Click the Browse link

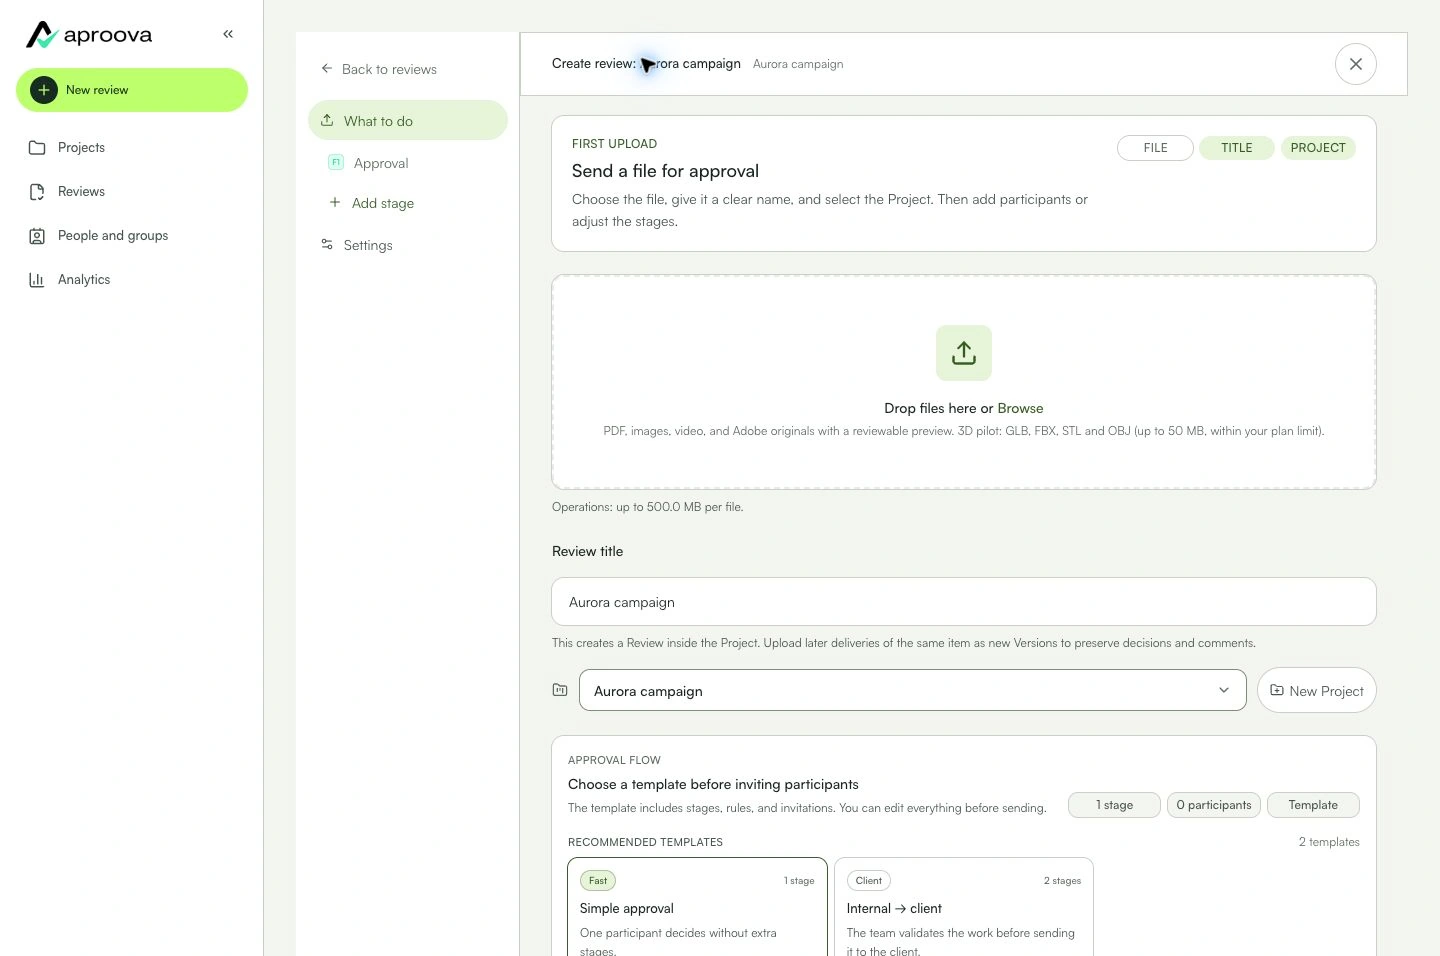[x=1020, y=408]
